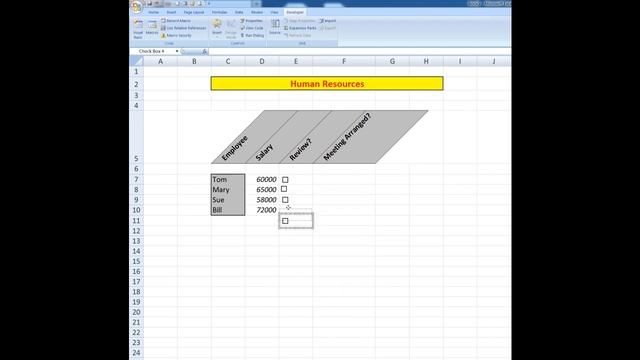
Task: Select column C header
Action: [228, 61]
